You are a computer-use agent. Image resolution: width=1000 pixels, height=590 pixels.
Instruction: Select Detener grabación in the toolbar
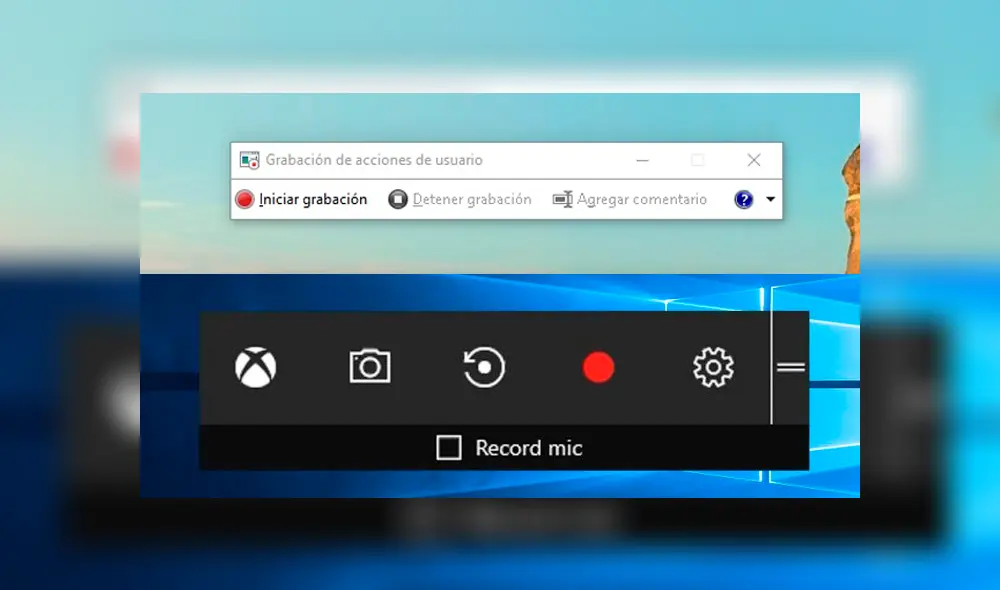coord(460,199)
